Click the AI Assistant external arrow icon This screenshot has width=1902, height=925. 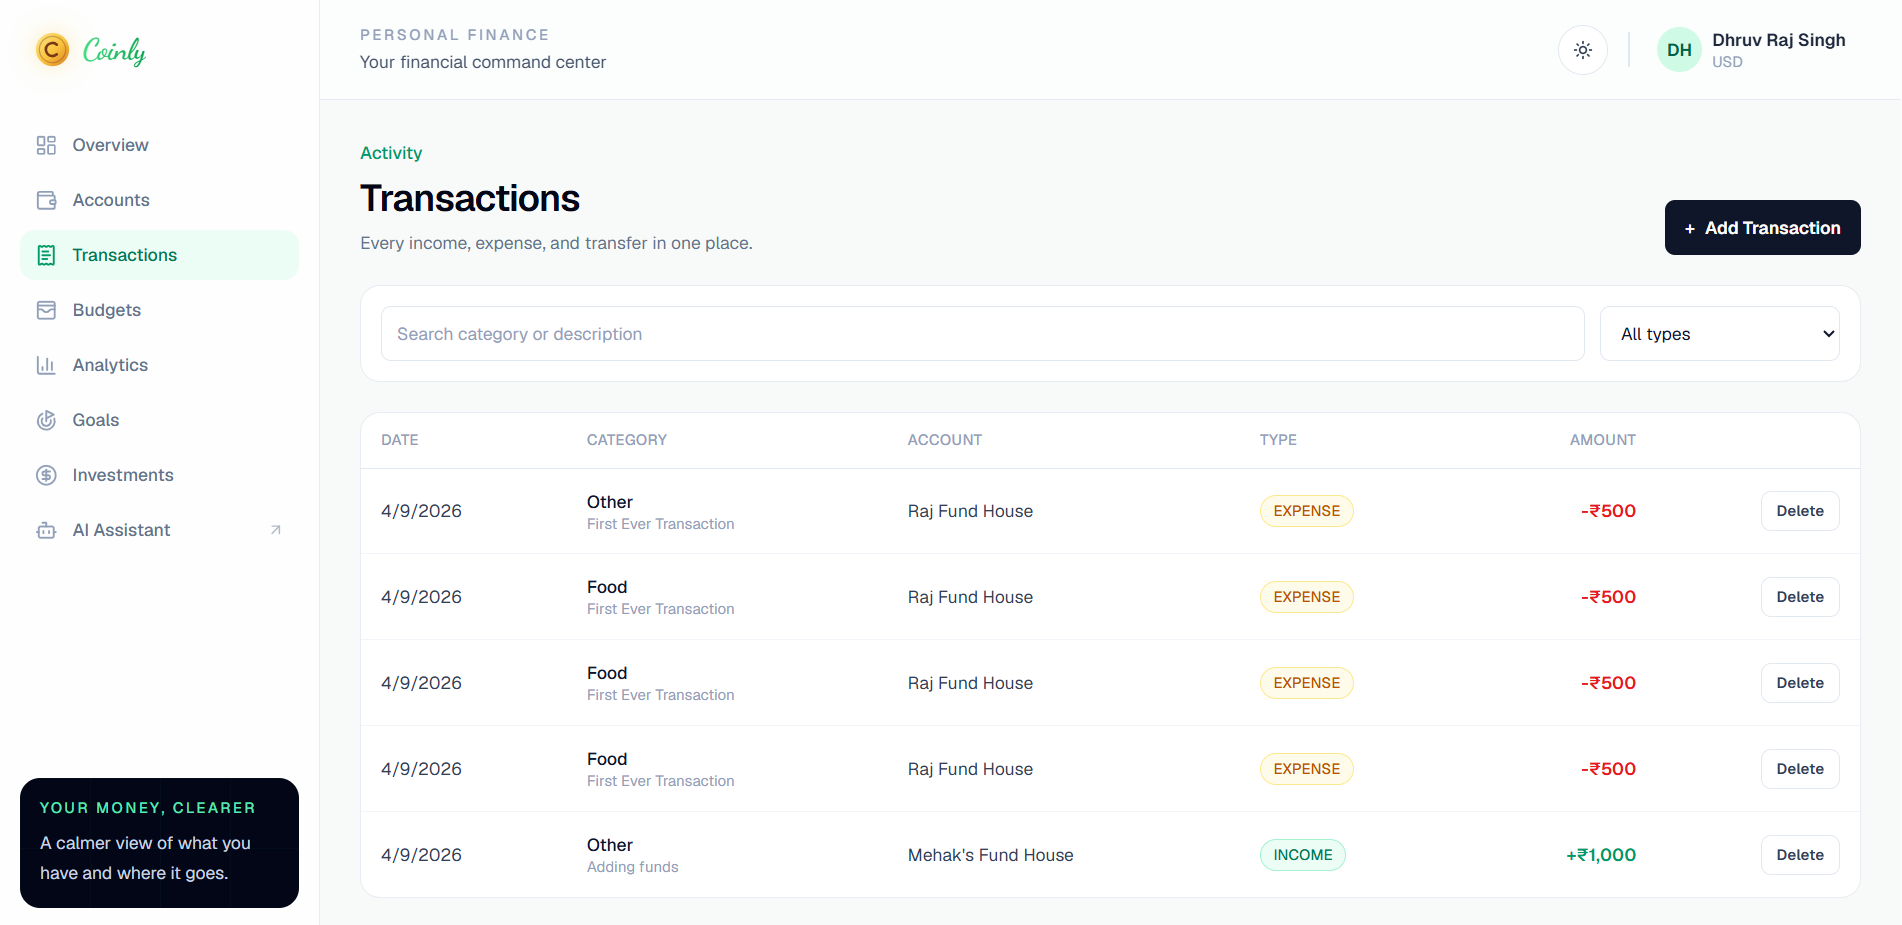tap(276, 530)
